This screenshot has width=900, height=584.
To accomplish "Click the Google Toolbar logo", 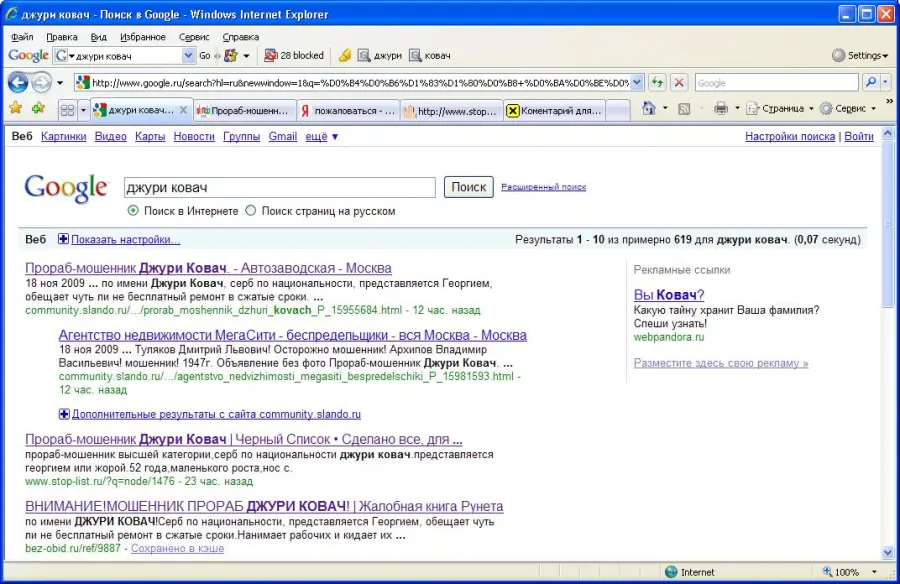I will pyautogui.click(x=28, y=56).
